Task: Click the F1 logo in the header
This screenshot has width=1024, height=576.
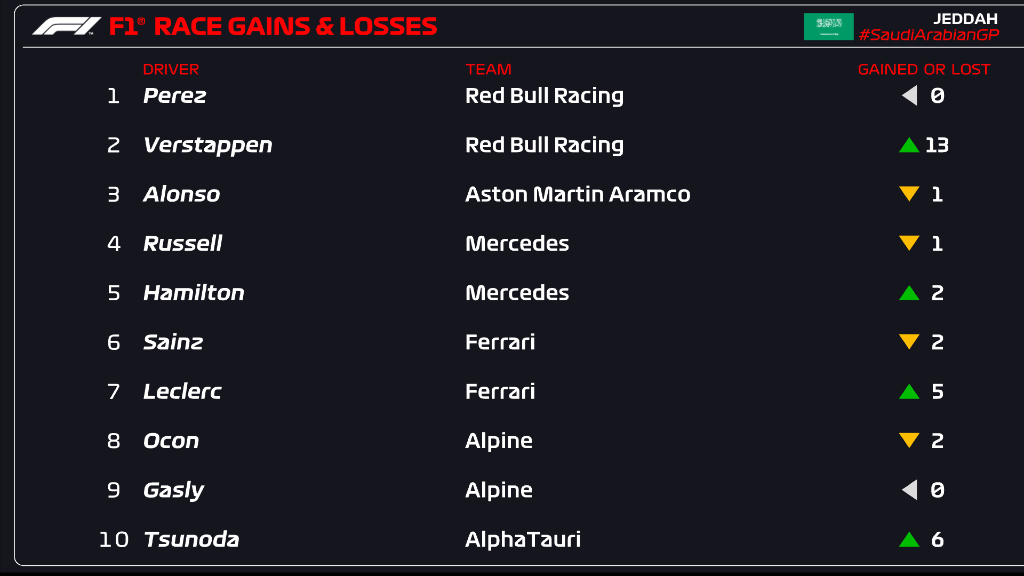Action: point(66,26)
